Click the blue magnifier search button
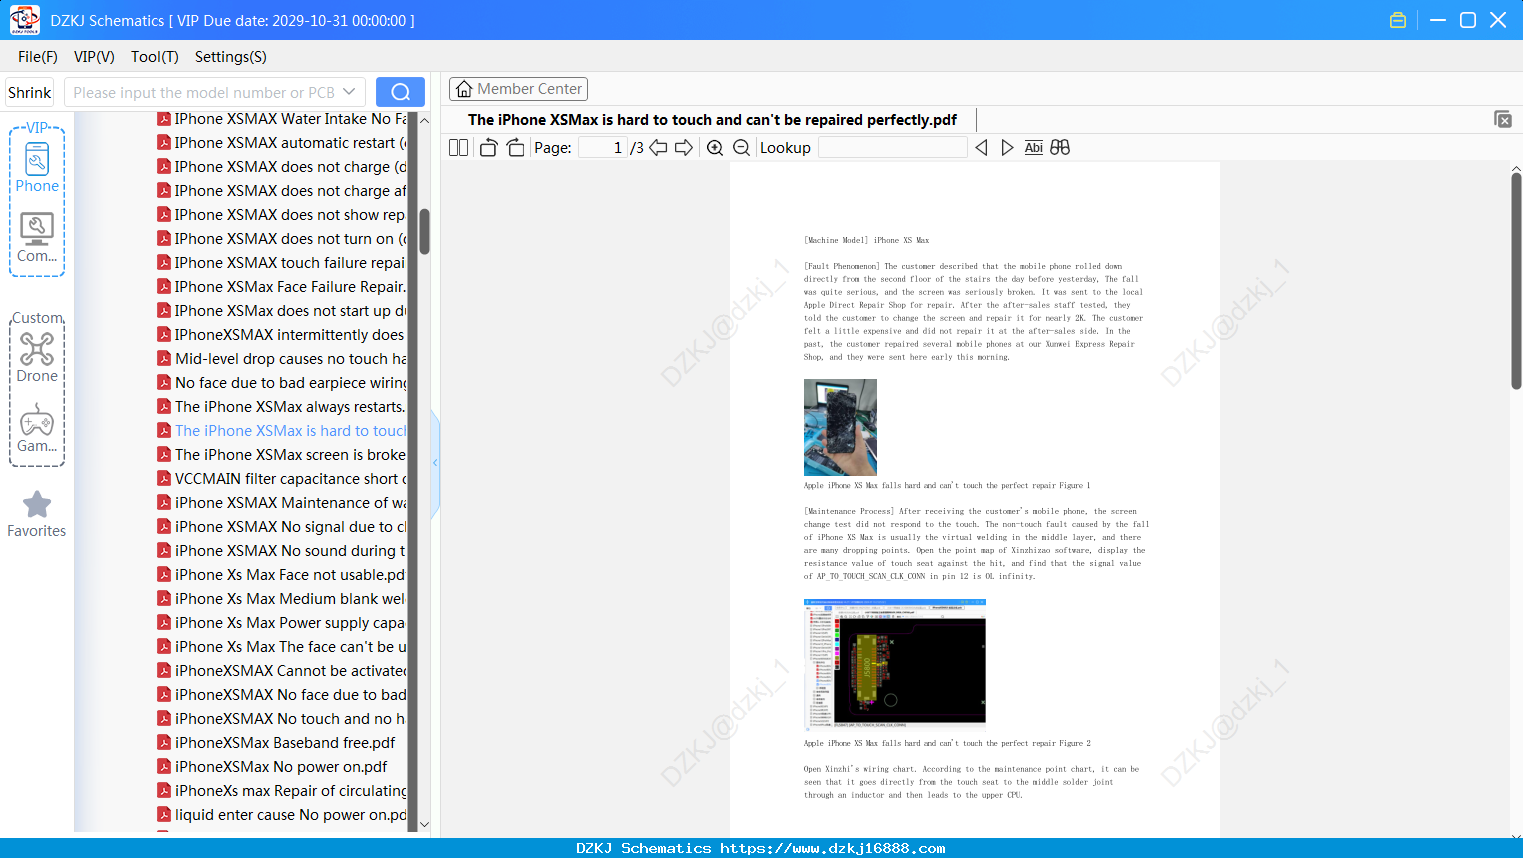Image resolution: width=1523 pixels, height=858 pixels. 400,92
